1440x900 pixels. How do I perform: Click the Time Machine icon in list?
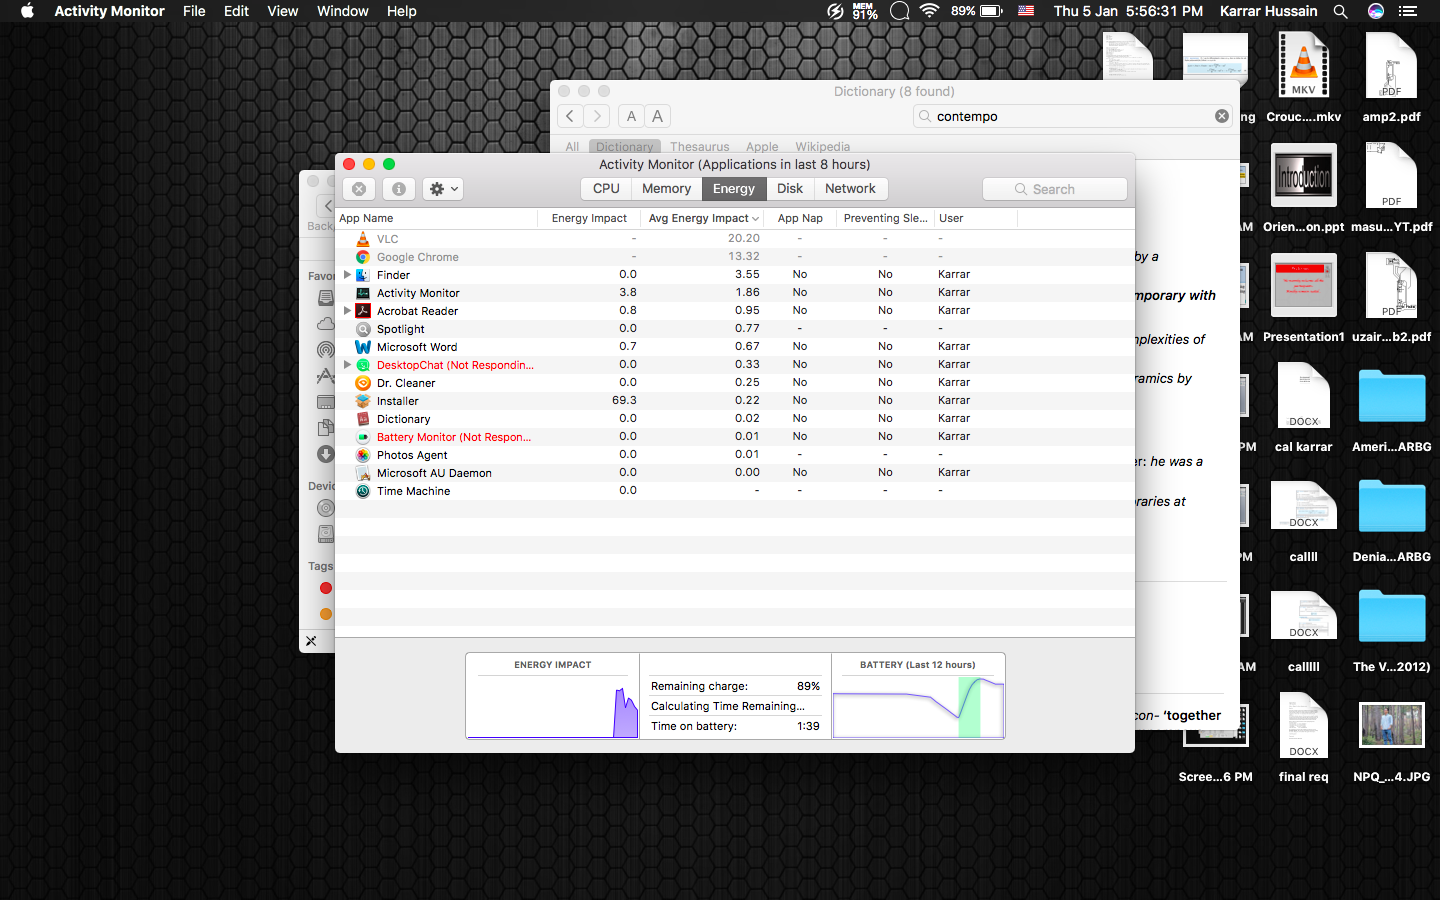pyautogui.click(x=363, y=491)
